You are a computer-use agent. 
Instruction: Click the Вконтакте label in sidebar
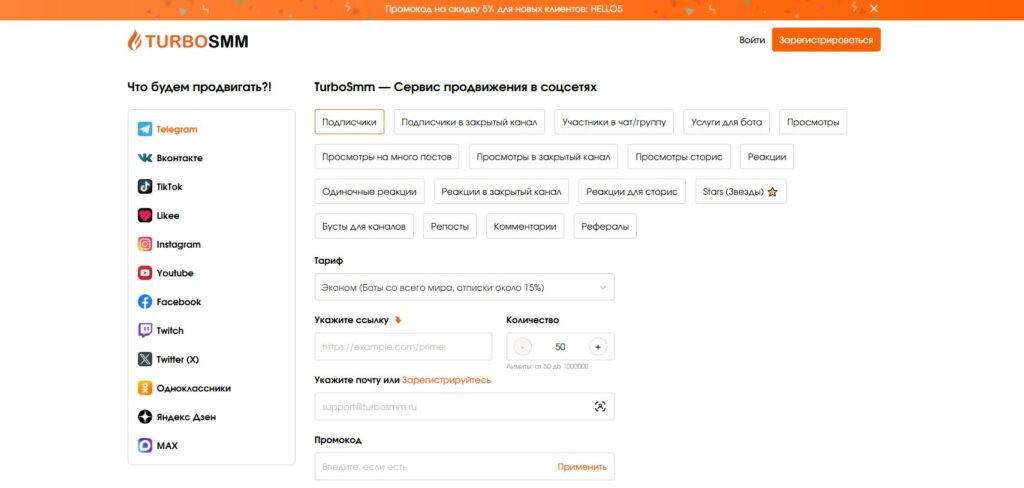coord(180,158)
